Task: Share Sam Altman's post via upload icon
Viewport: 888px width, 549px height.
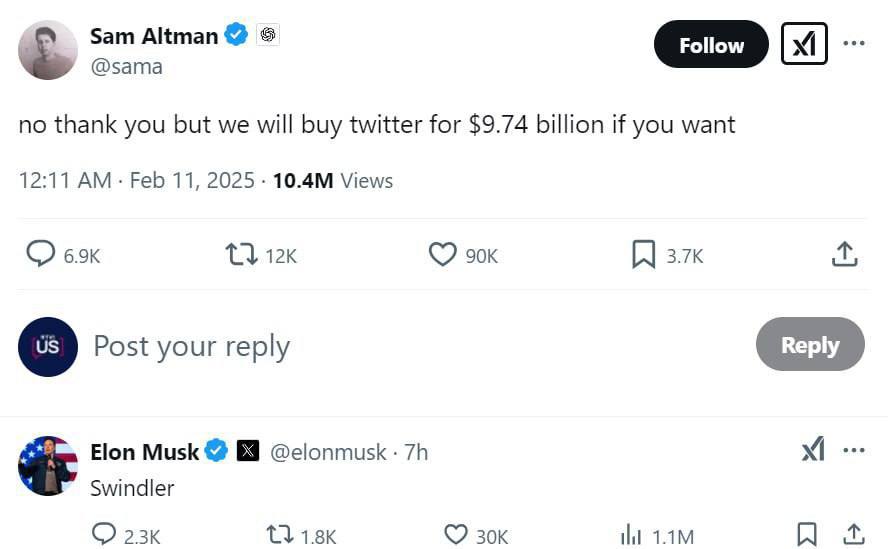Action: [845, 254]
